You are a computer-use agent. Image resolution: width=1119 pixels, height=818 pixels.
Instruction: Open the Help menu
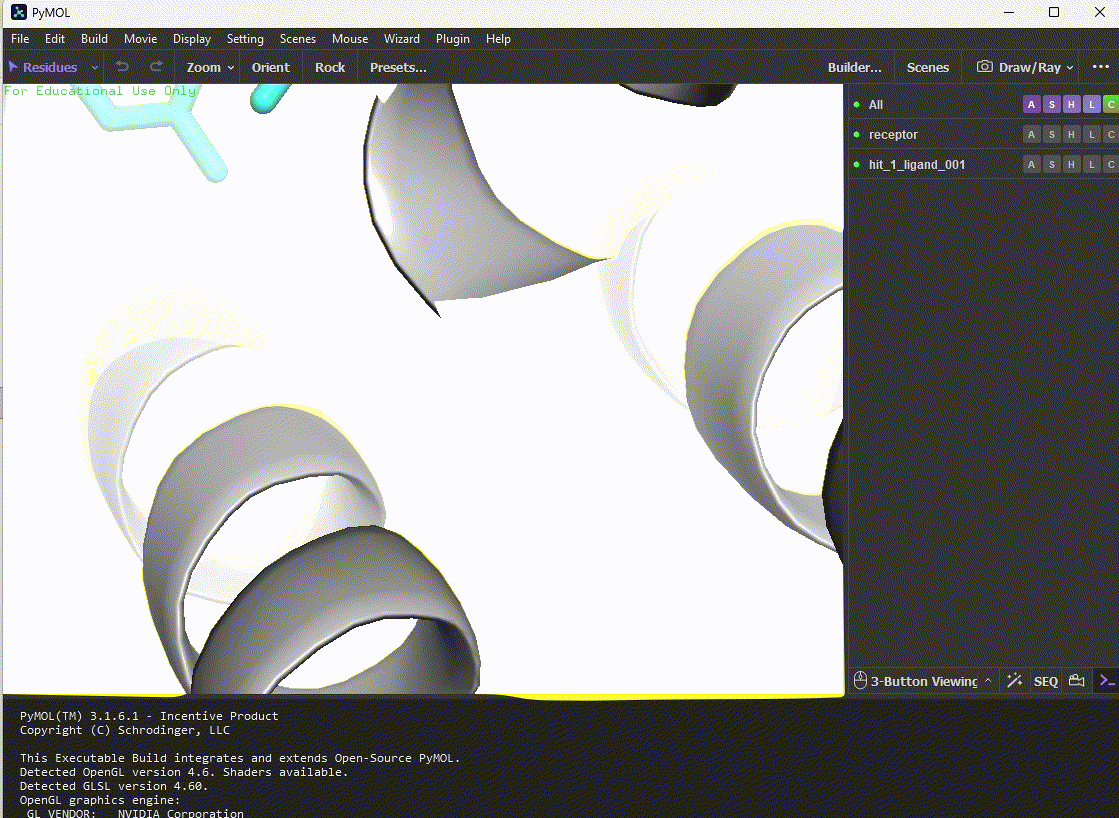click(498, 39)
